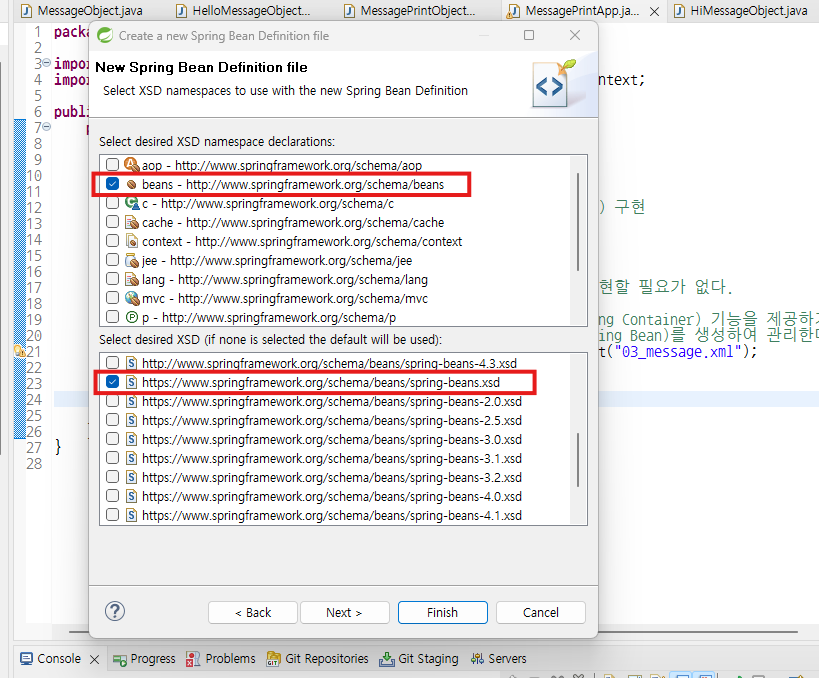Switch to MessagePrintObject editor tab
Screen dimensions: 819x678
410,10
